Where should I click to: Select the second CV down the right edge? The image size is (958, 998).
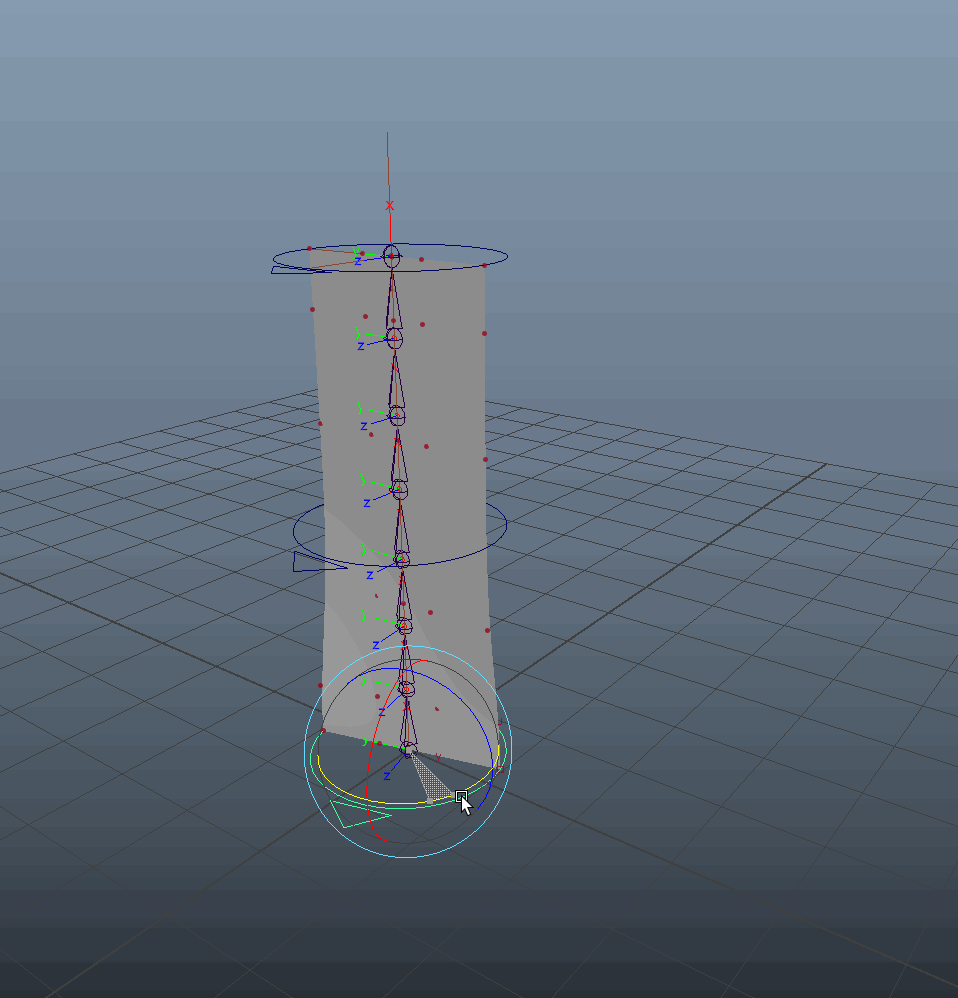coord(484,334)
